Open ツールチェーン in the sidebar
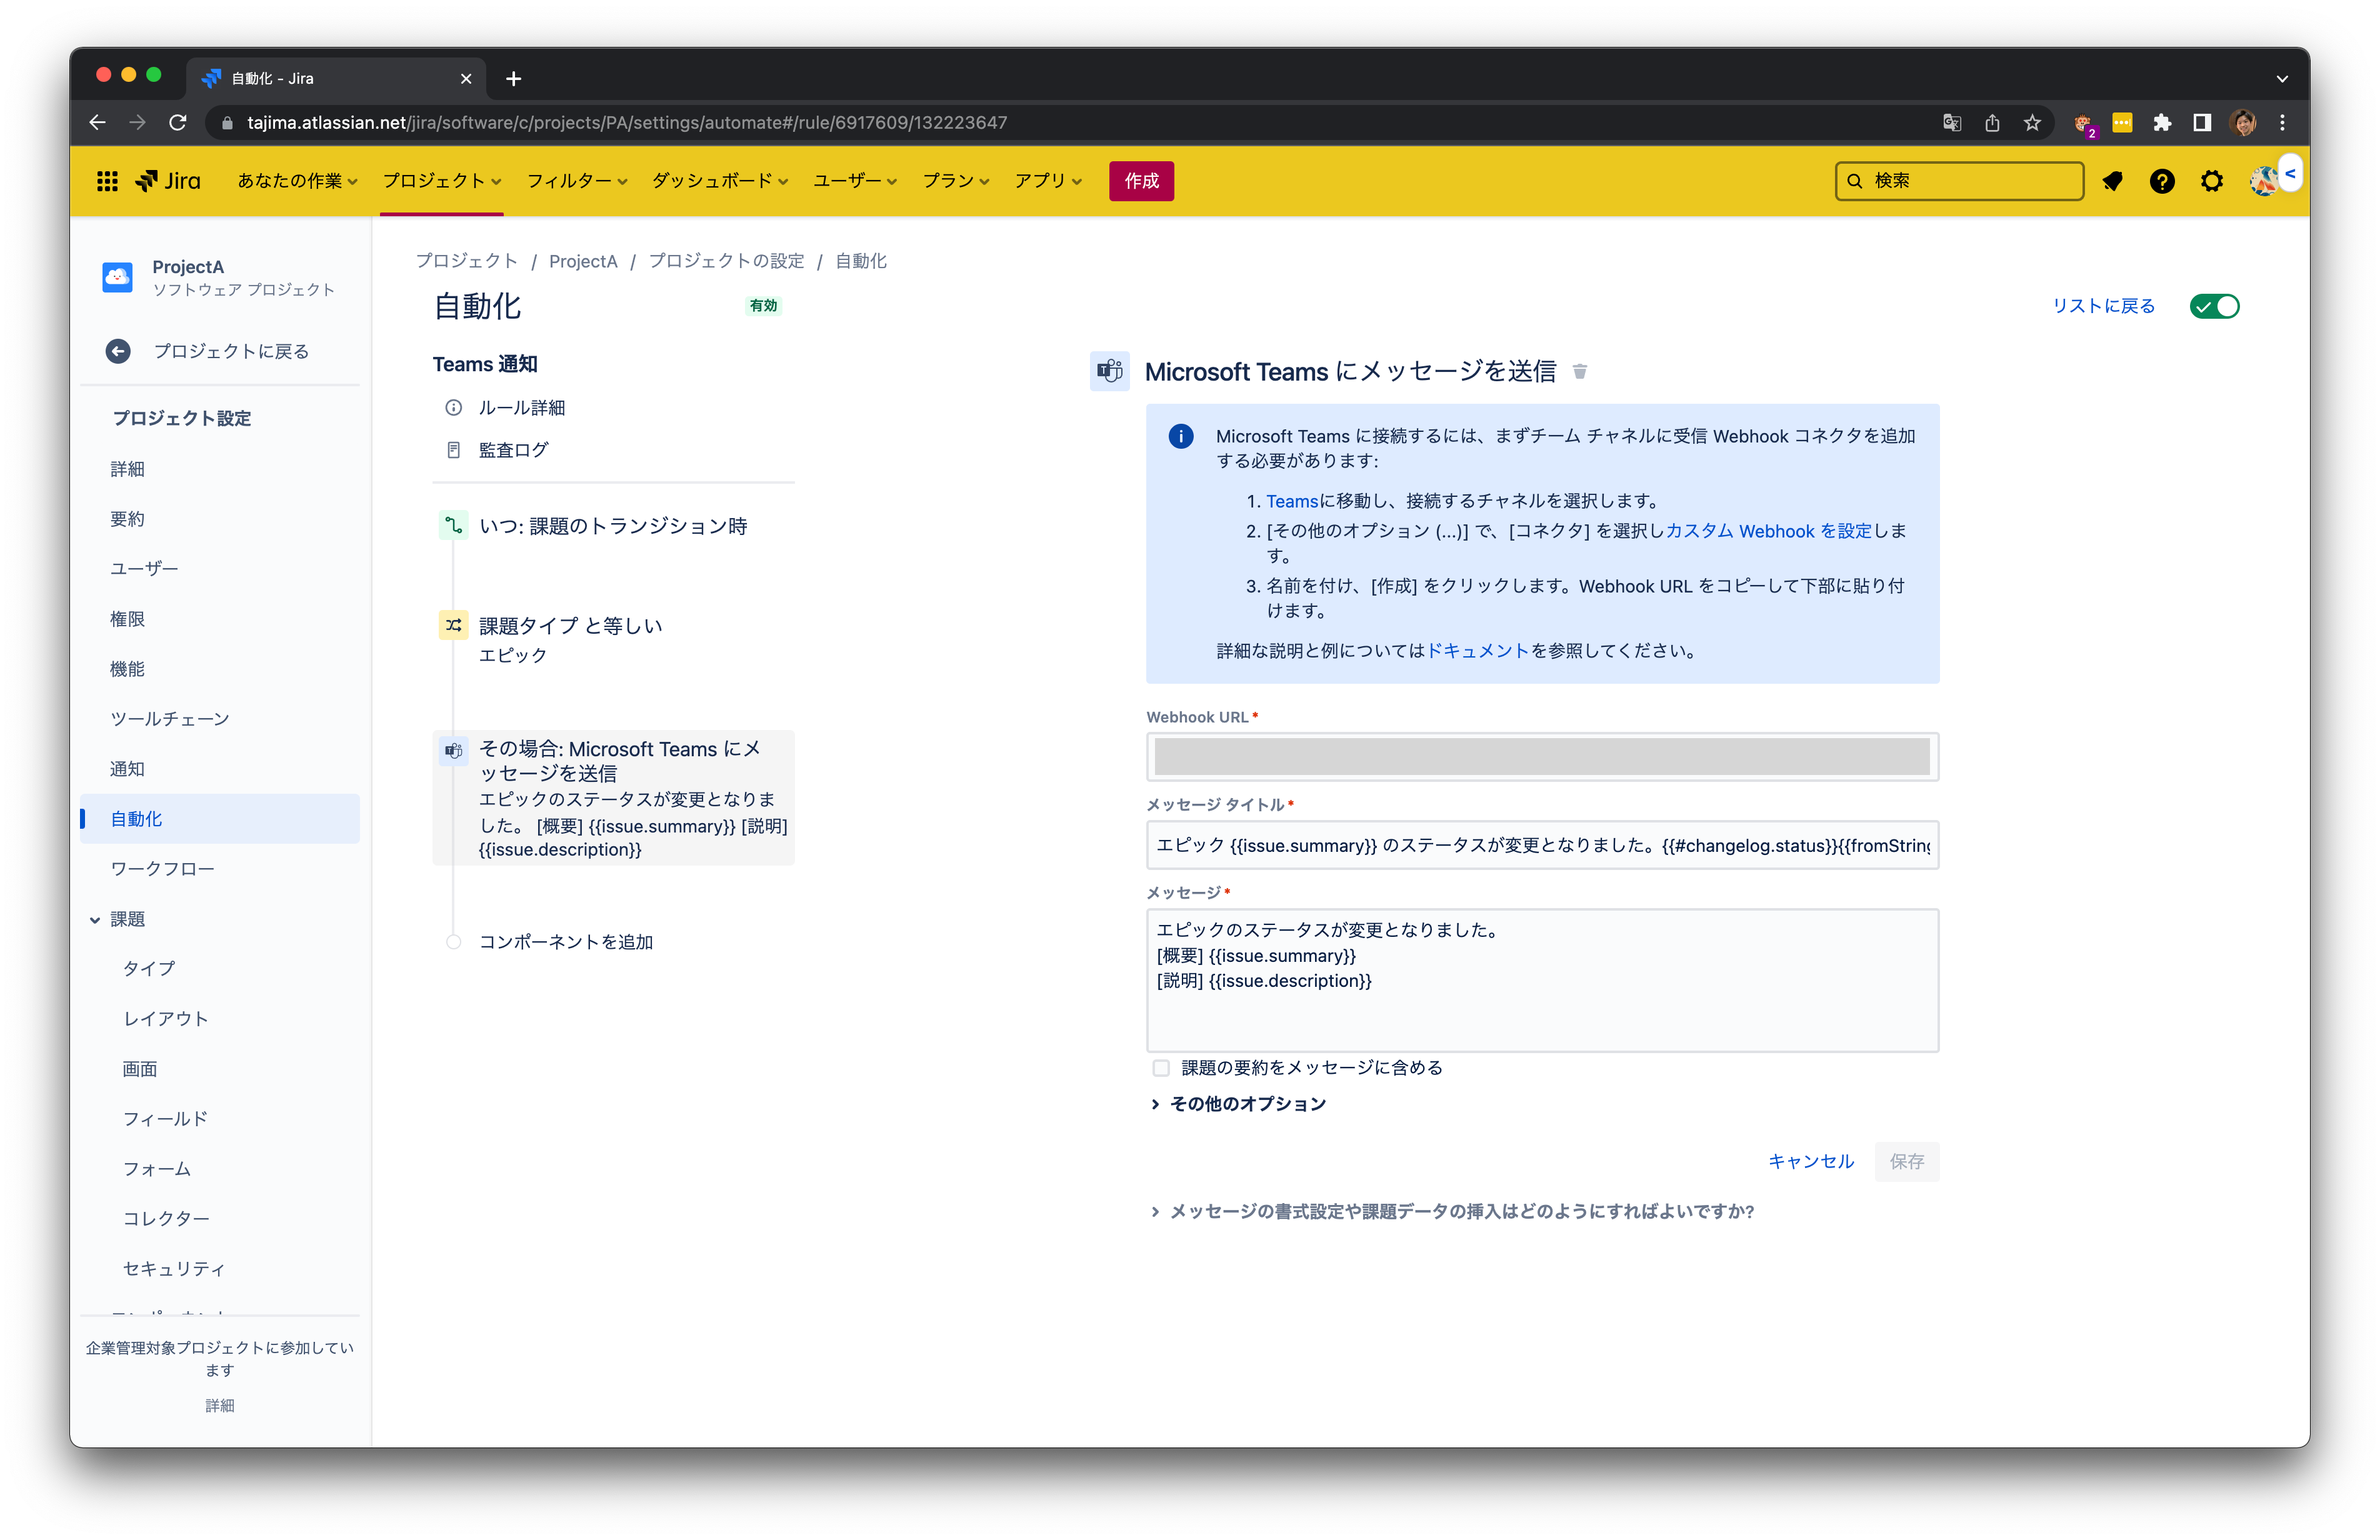 [x=170, y=720]
